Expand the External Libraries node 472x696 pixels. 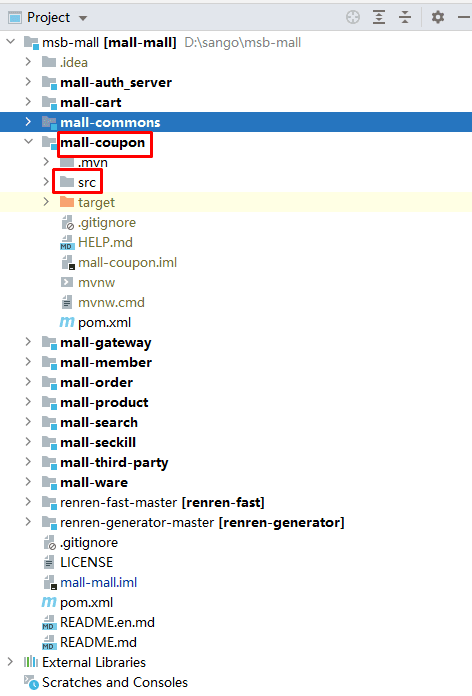pyautogui.click(x=10, y=662)
